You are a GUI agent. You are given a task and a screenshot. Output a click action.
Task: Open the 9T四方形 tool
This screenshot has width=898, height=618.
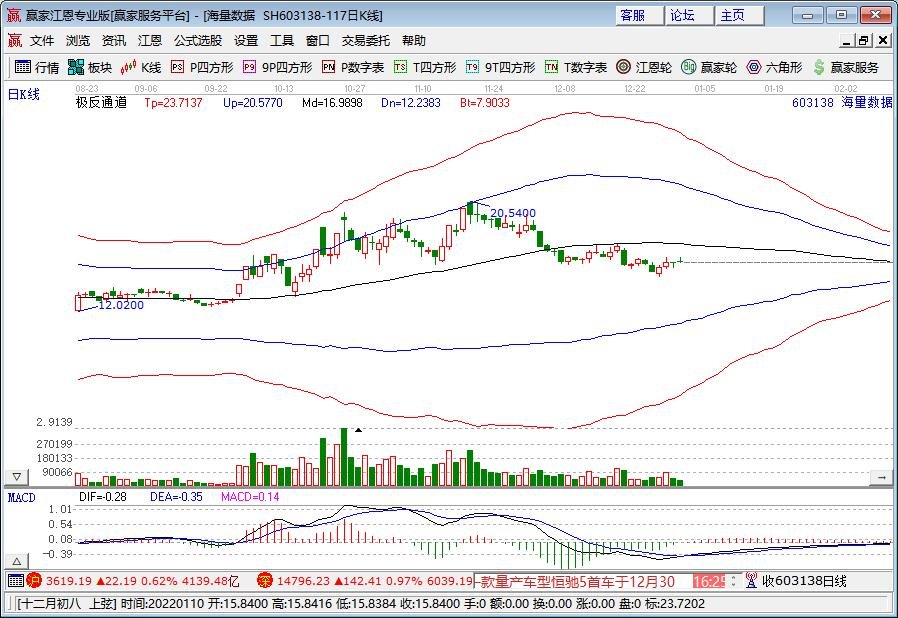tap(501, 68)
